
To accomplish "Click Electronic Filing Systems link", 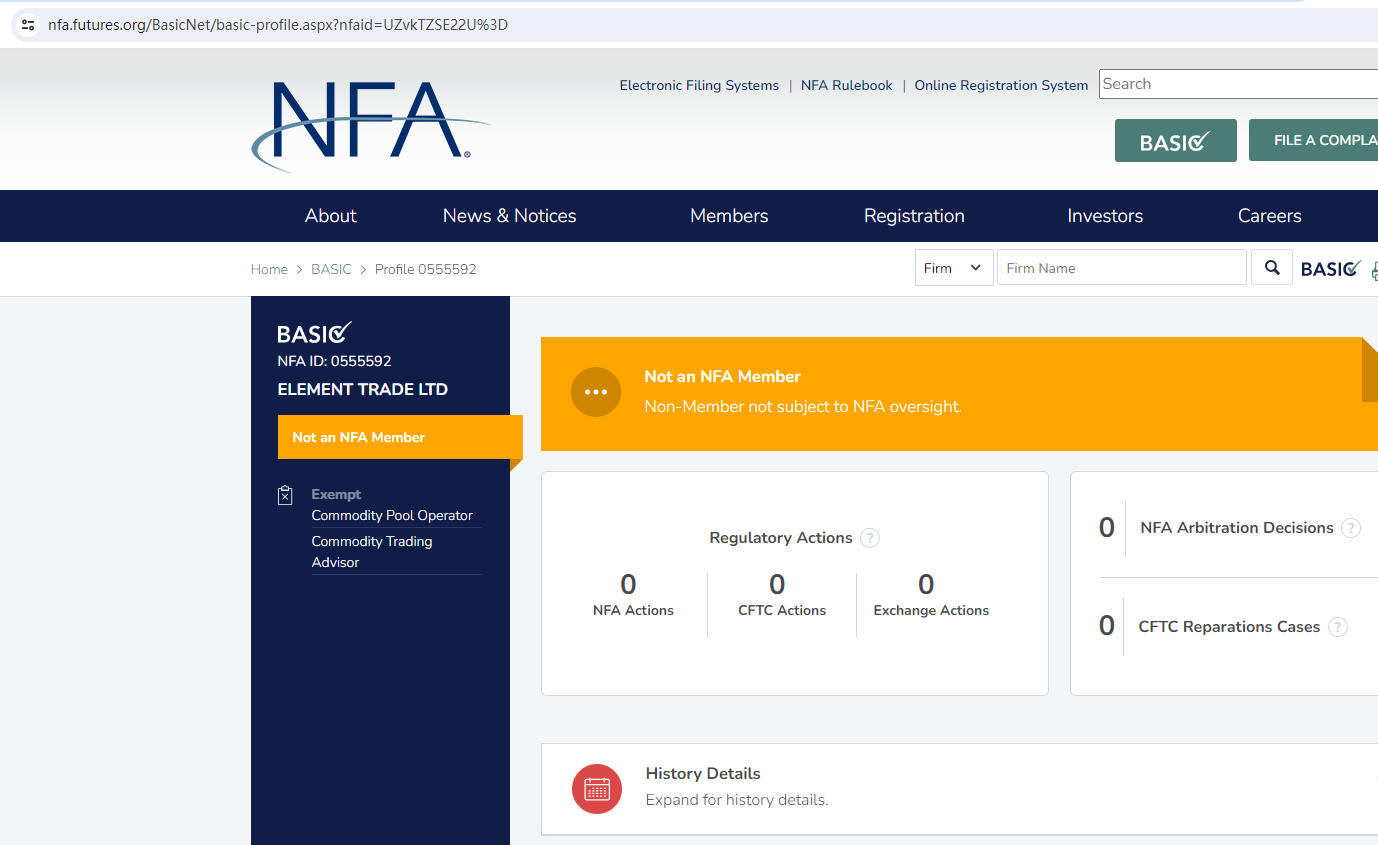I will [x=698, y=85].
